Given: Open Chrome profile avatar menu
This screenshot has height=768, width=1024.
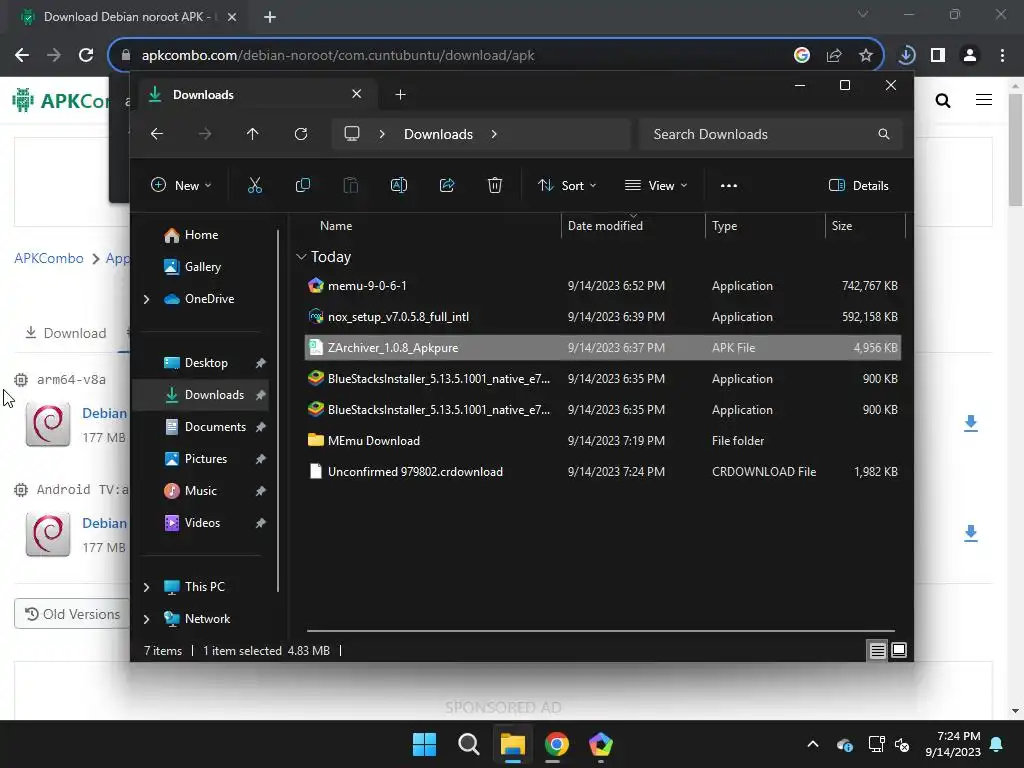Looking at the screenshot, I should 970,55.
